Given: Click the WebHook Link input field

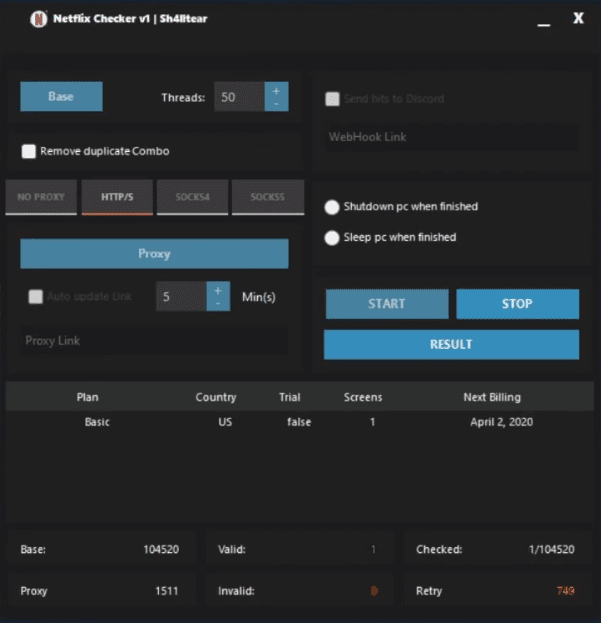Looking at the screenshot, I should 451,137.
